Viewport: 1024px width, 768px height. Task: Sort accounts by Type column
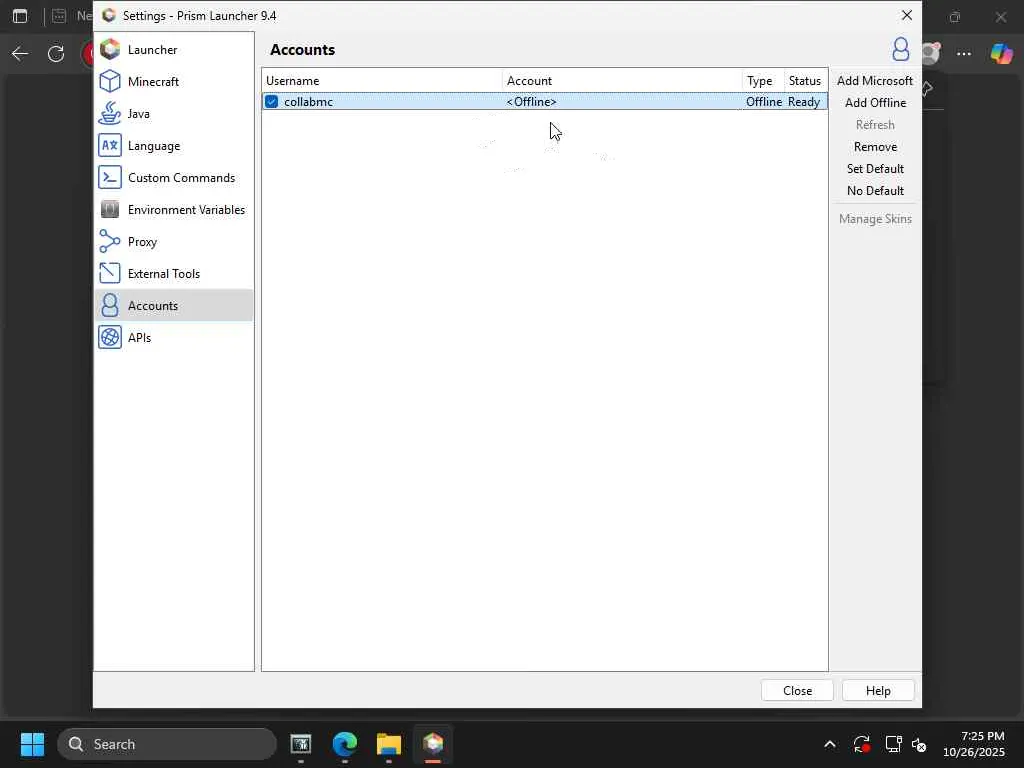pyautogui.click(x=763, y=81)
